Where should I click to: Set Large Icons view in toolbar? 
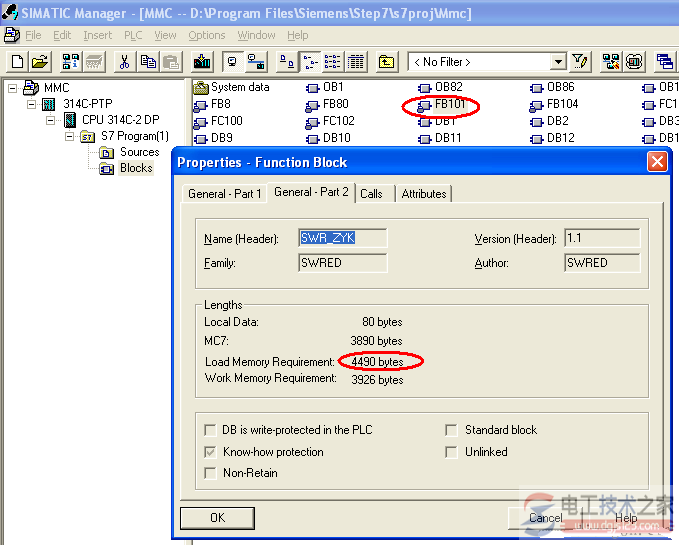pyautogui.click(x=287, y=61)
